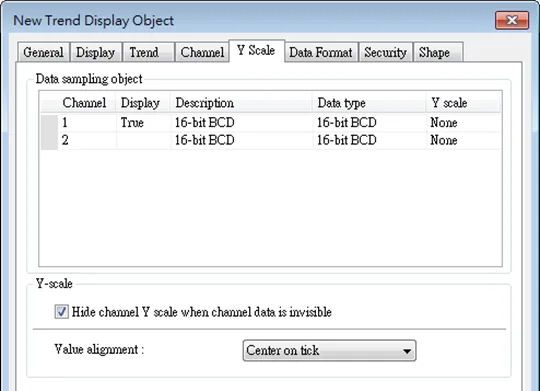Click the row selector of channel 2
Viewport: 540px width, 391px height.
(49, 141)
